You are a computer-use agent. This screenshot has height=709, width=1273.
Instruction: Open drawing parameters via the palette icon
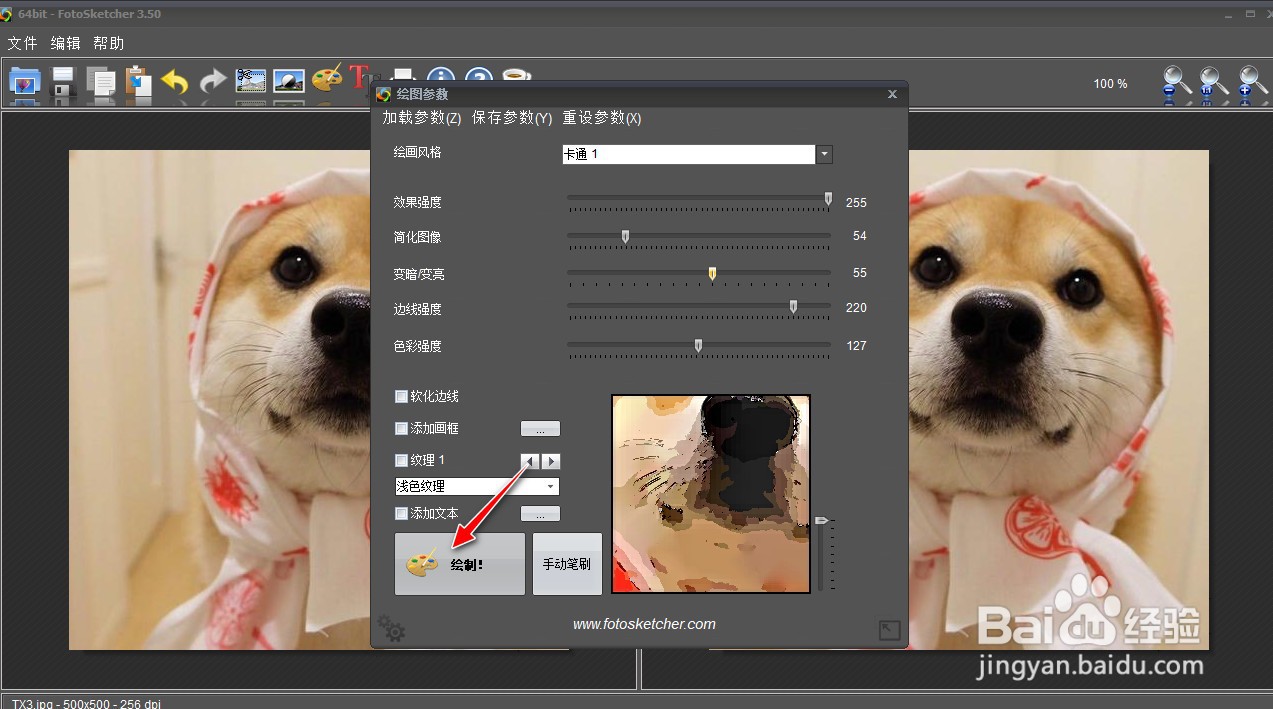[327, 80]
